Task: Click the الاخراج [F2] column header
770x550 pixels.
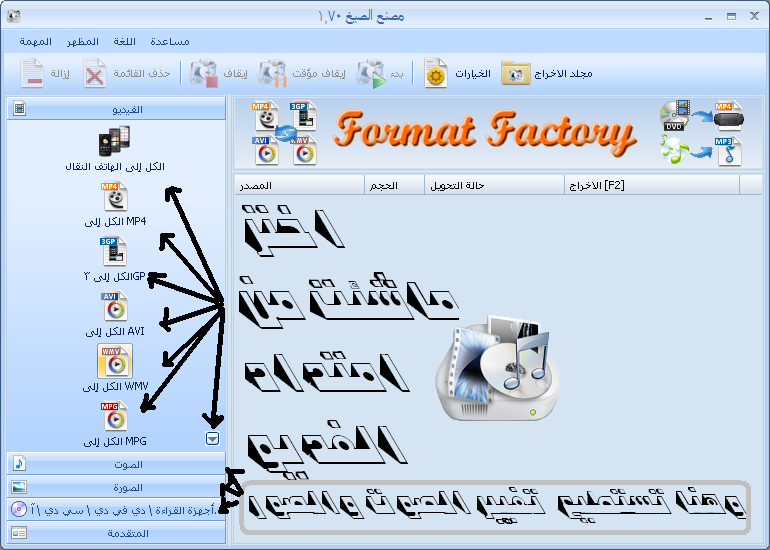Action: (652, 185)
